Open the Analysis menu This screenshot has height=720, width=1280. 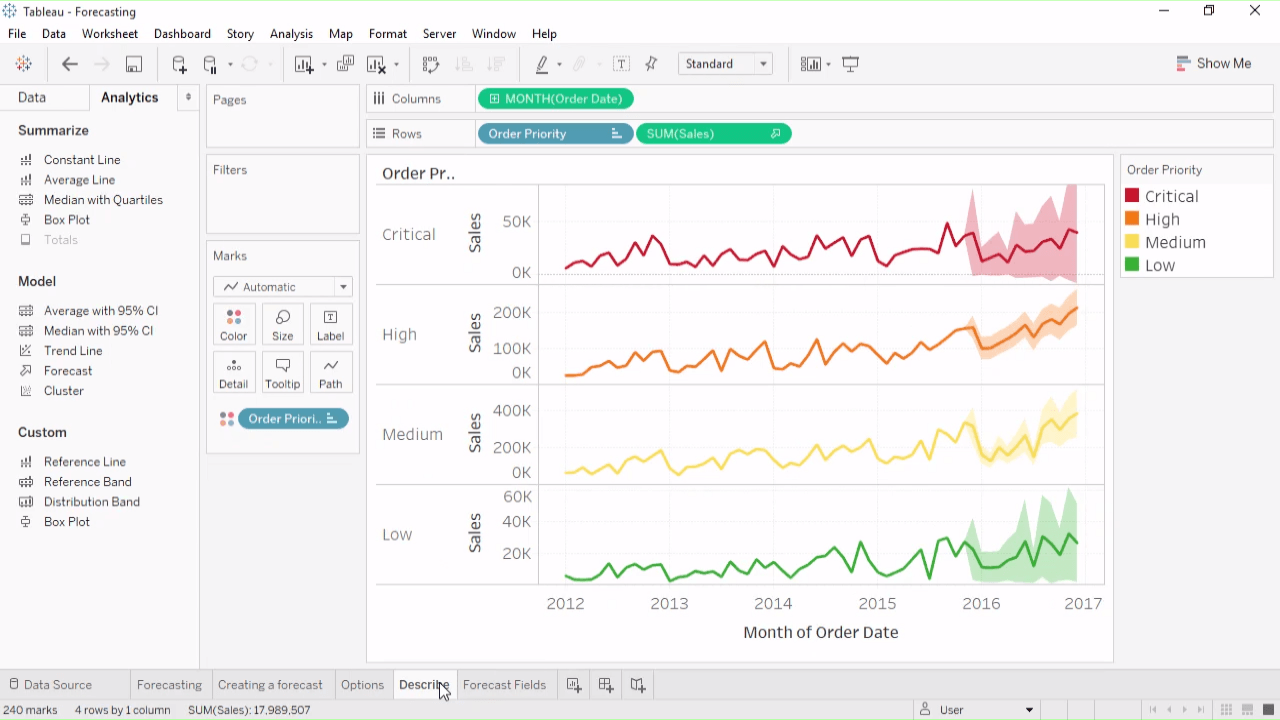pos(291,34)
